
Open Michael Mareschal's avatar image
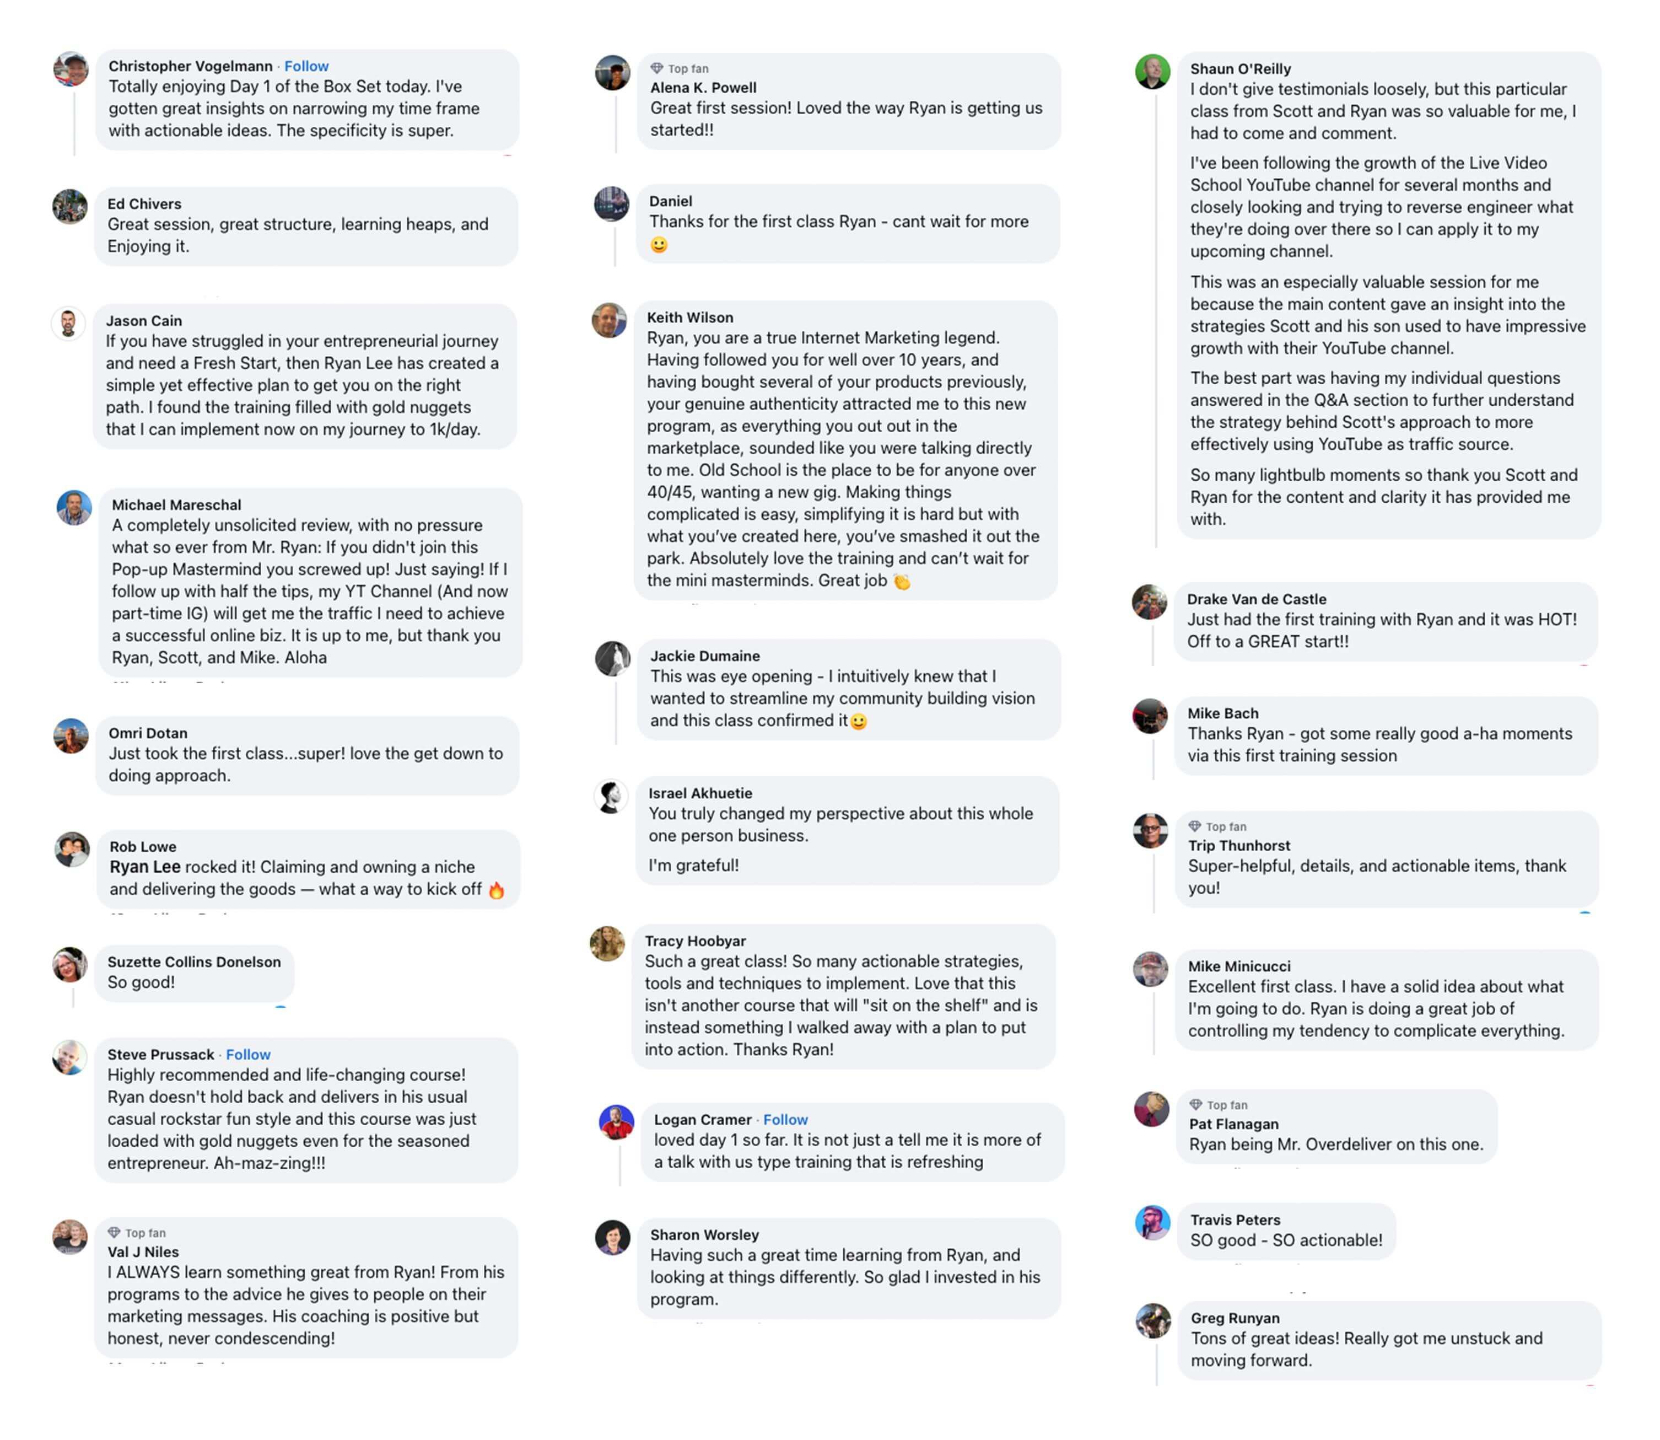74,507
